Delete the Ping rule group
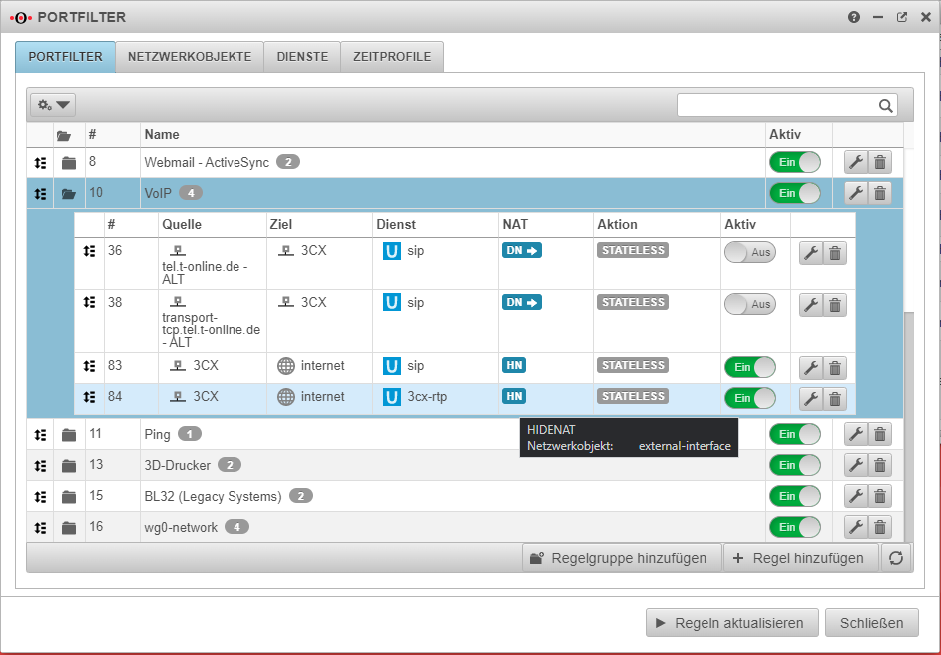Viewport: 941px width, 655px height. tap(880, 434)
